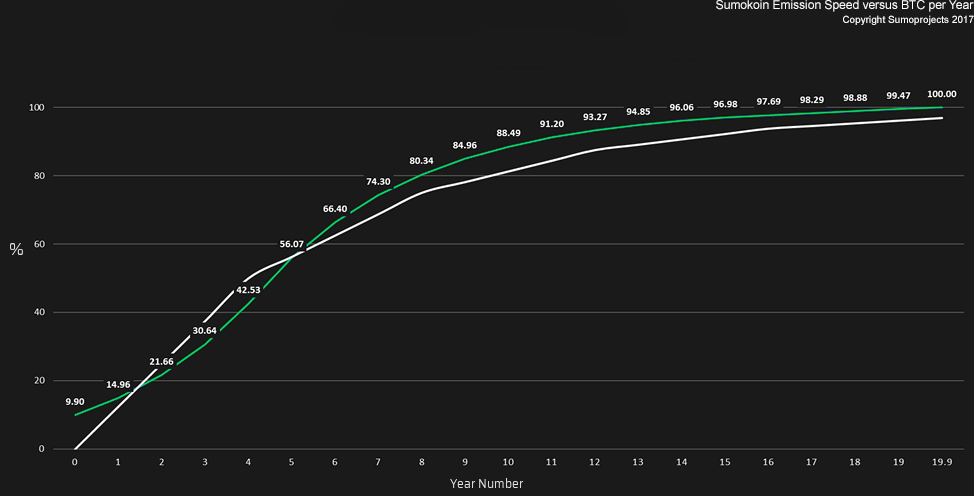This screenshot has height=496, width=974.
Task: Select the 66.40 data label
Action: [x=335, y=209]
